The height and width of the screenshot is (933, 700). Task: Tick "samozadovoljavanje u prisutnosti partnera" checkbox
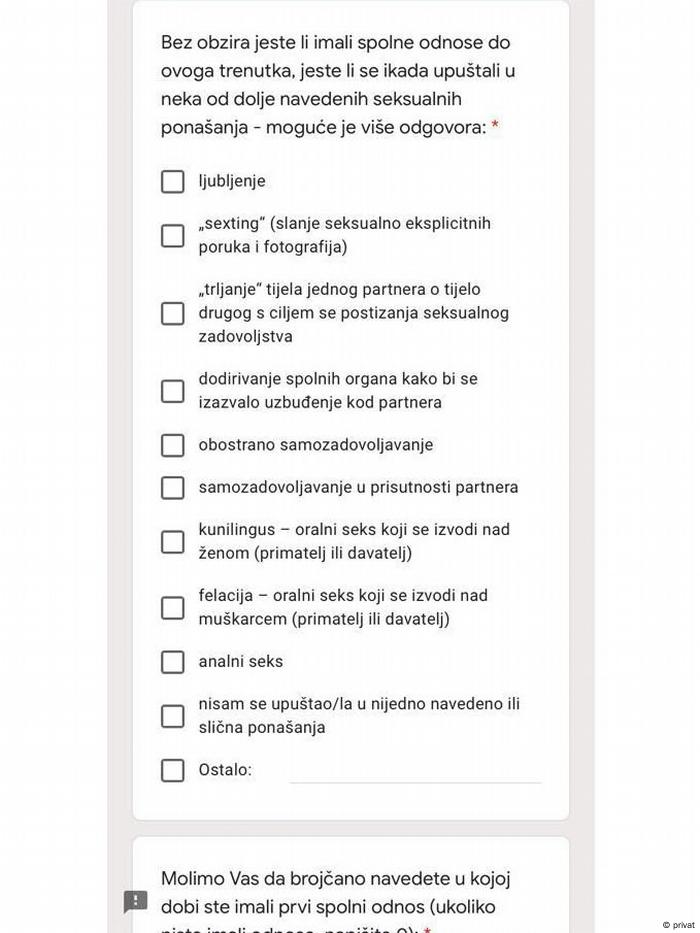point(173,487)
